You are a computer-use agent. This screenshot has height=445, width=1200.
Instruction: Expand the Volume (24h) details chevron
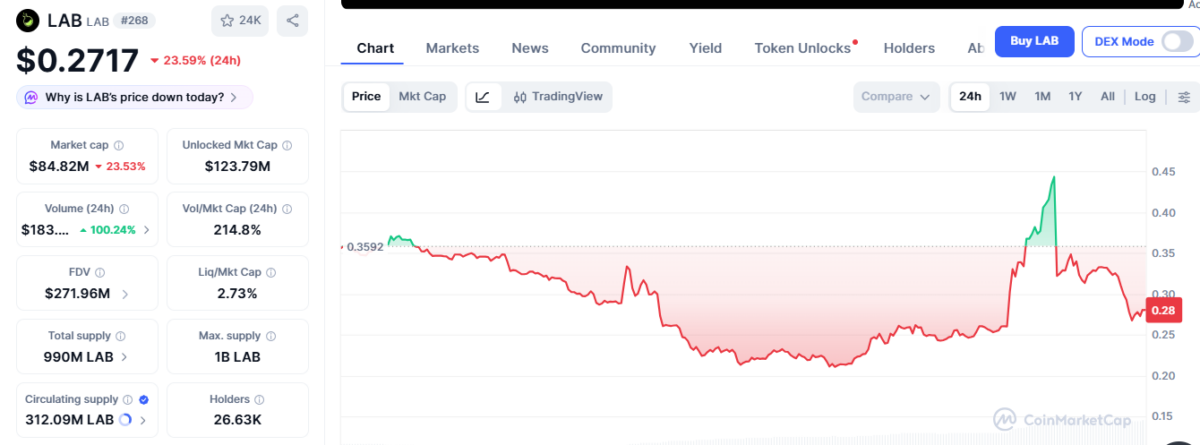tap(147, 230)
